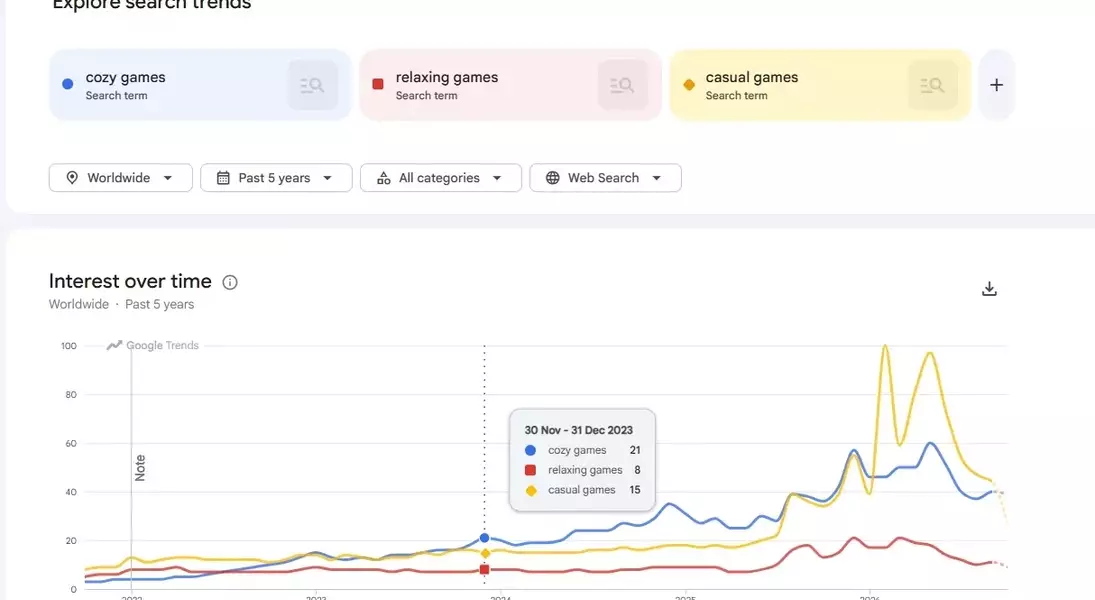Show info about Interest over time
The image size is (1095, 600).
230,282
